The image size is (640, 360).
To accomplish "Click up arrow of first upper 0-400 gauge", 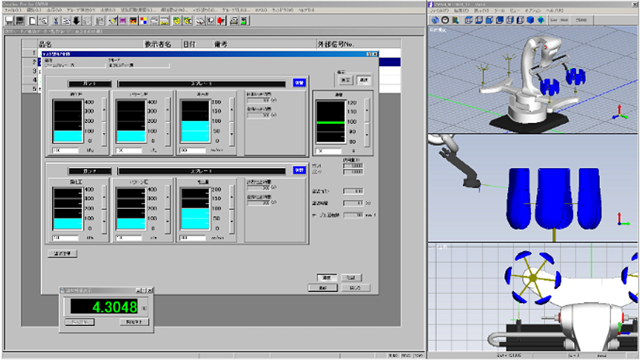I will [104, 109].
